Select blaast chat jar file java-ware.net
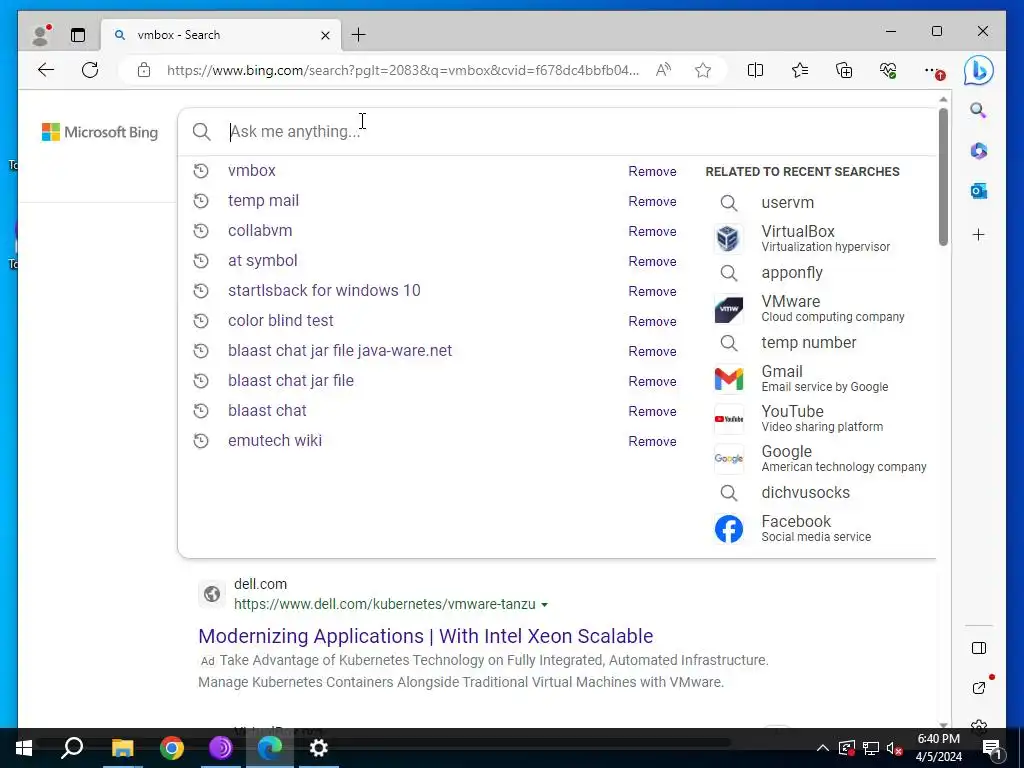 340,351
